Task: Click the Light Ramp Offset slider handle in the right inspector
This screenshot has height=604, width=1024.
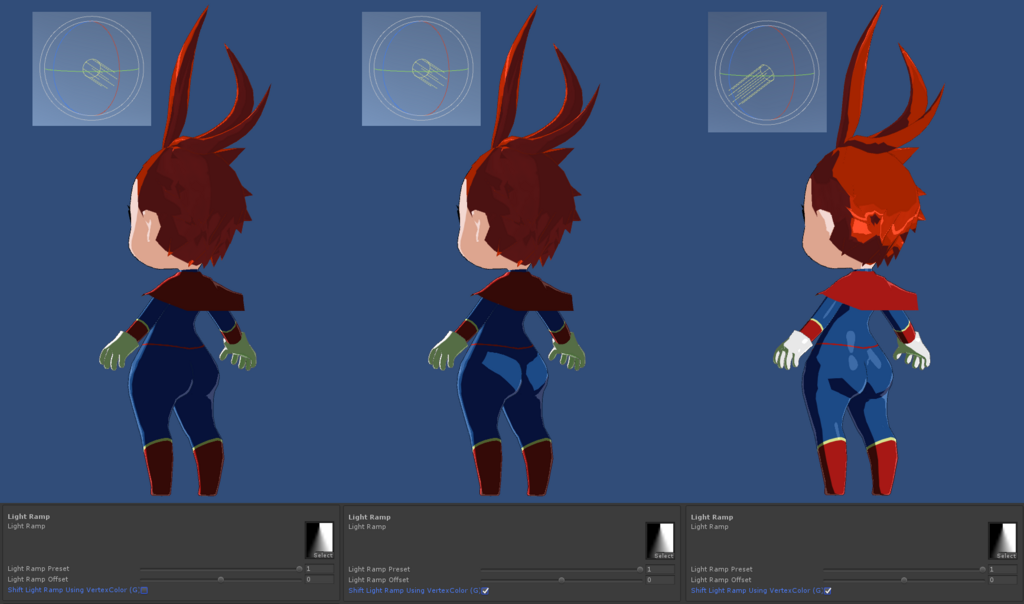Action: [904, 580]
